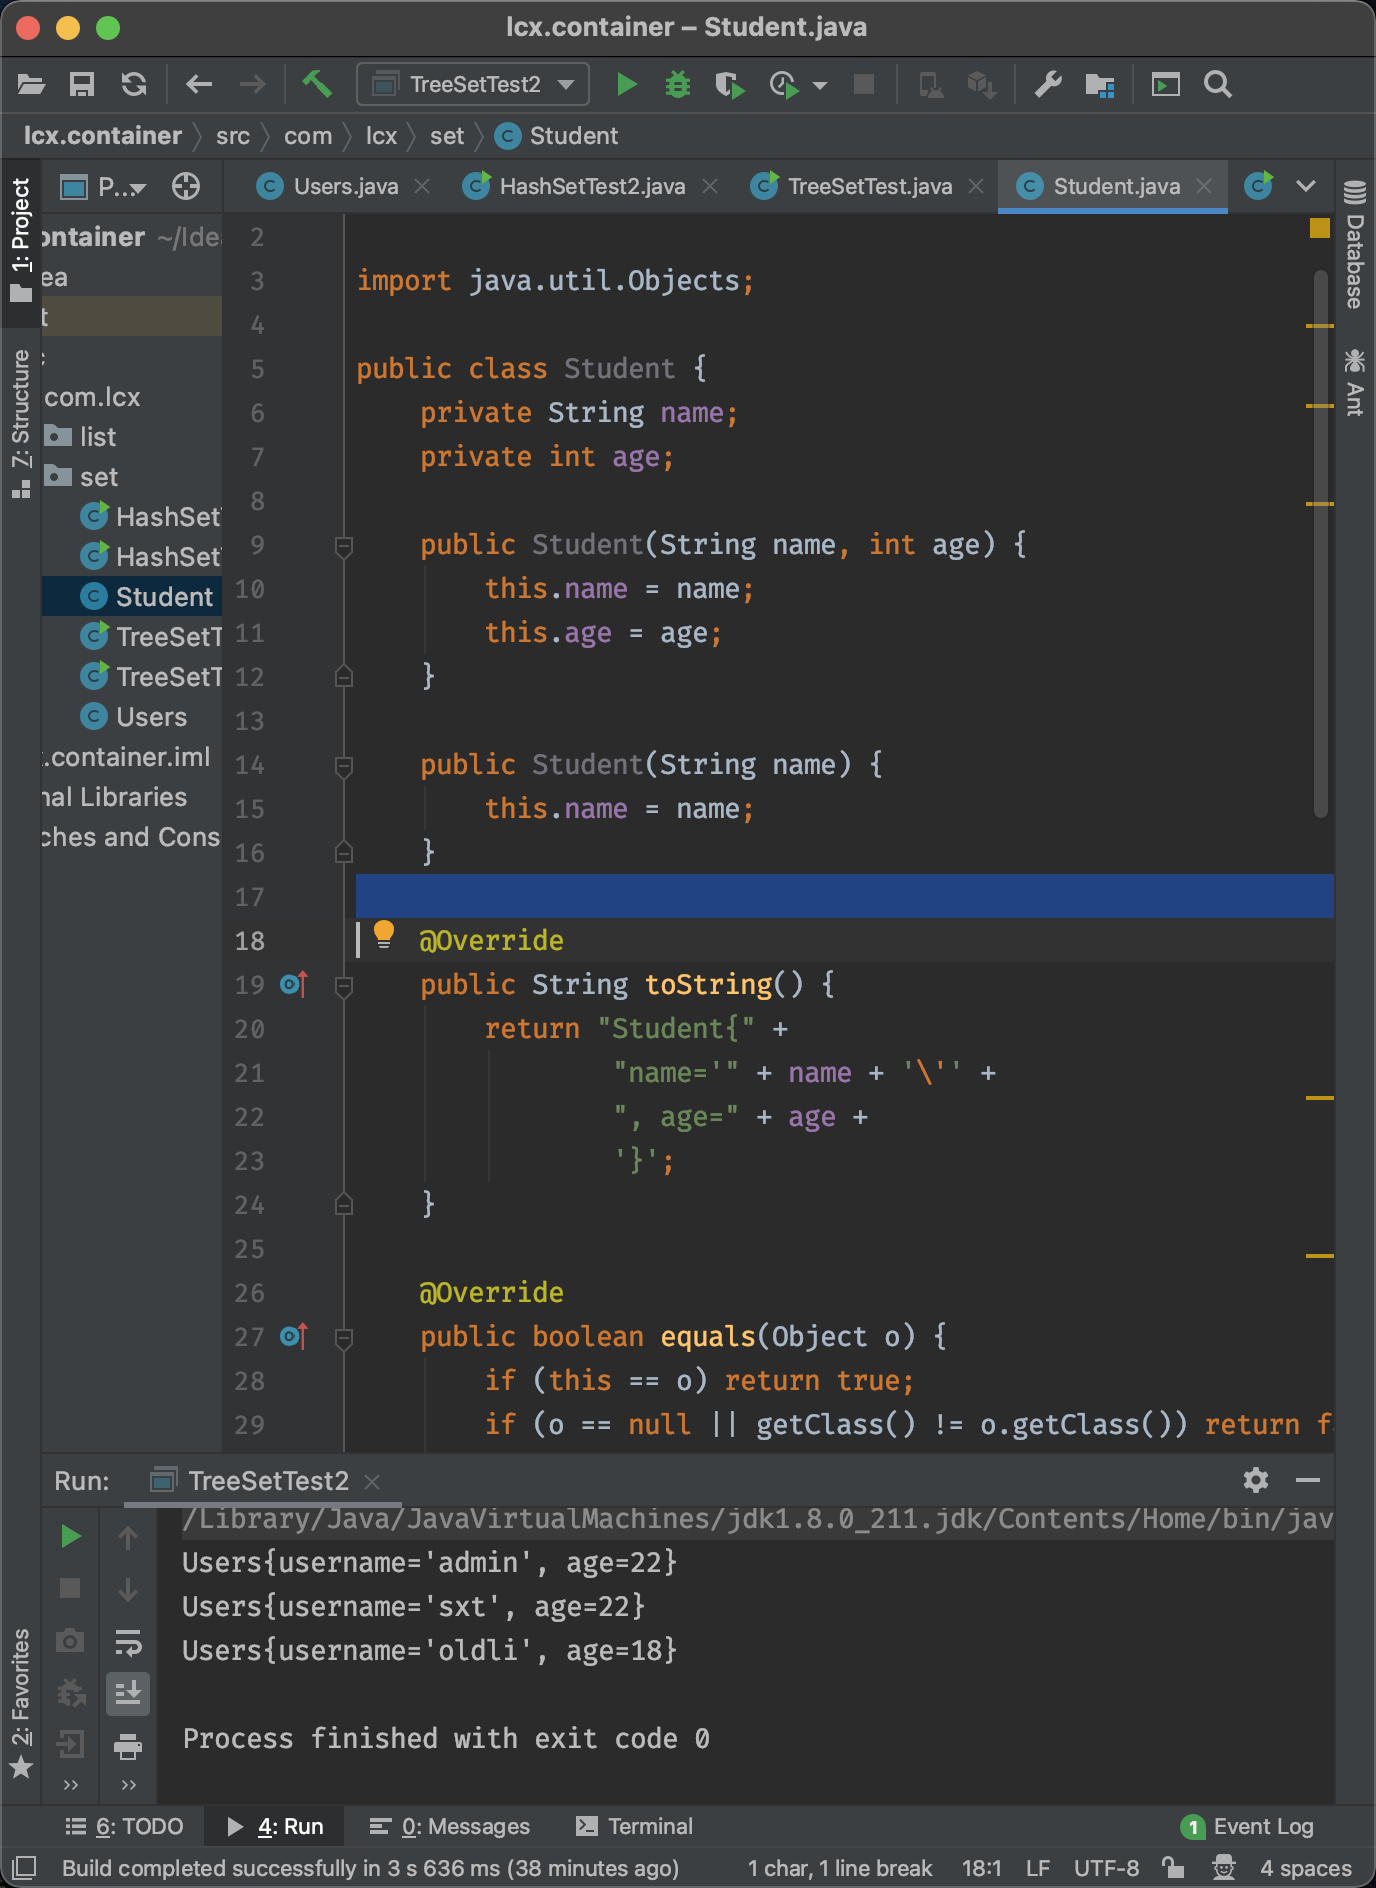Click the UTF-8 encoding selector
Screen dimensions: 1376x1888
pos(1106,1868)
